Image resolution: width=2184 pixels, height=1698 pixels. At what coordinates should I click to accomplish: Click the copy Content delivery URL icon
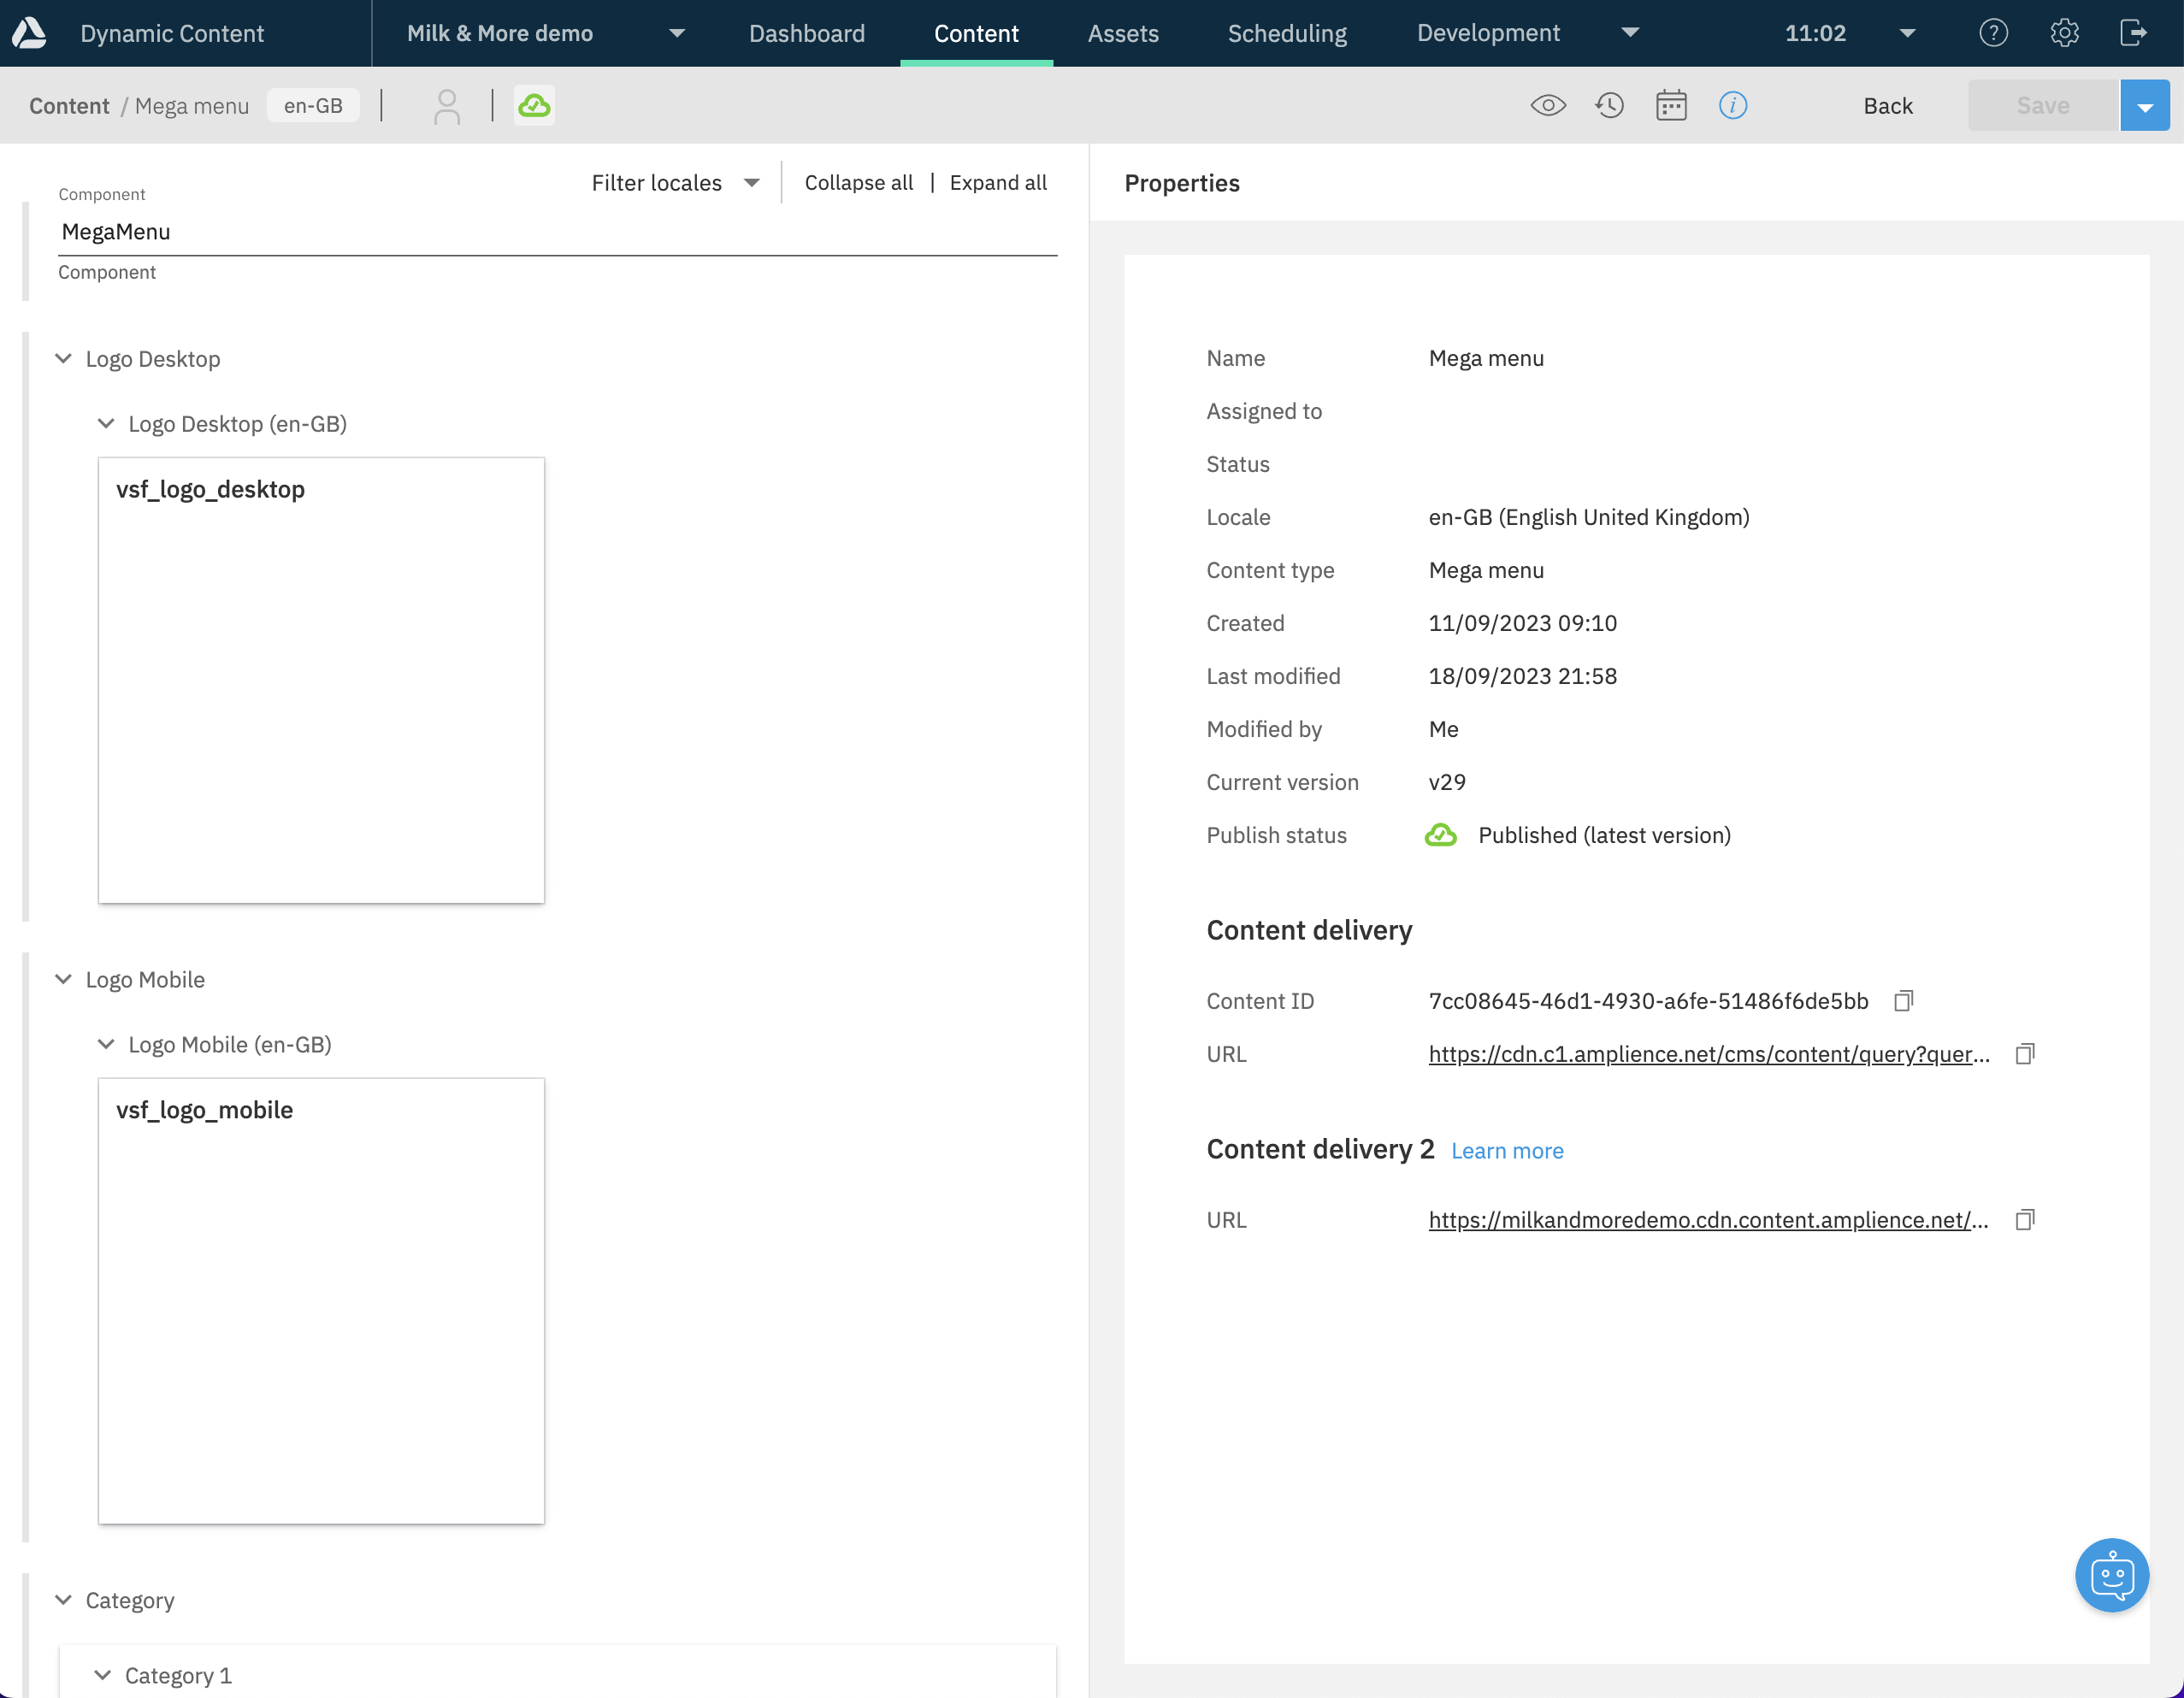[x=2026, y=1054]
